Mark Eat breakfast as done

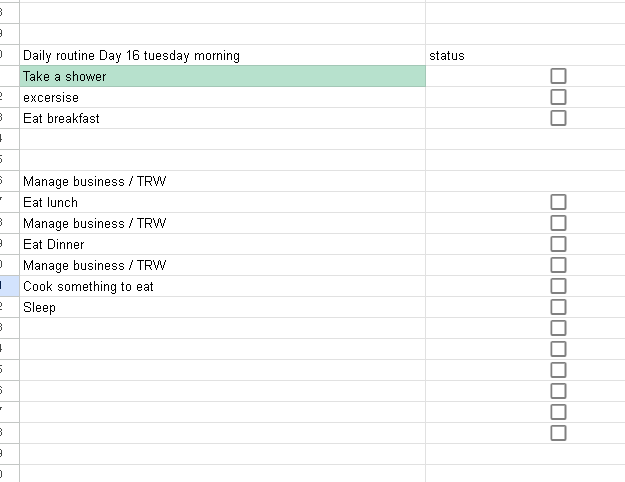[x=558, y=118]
